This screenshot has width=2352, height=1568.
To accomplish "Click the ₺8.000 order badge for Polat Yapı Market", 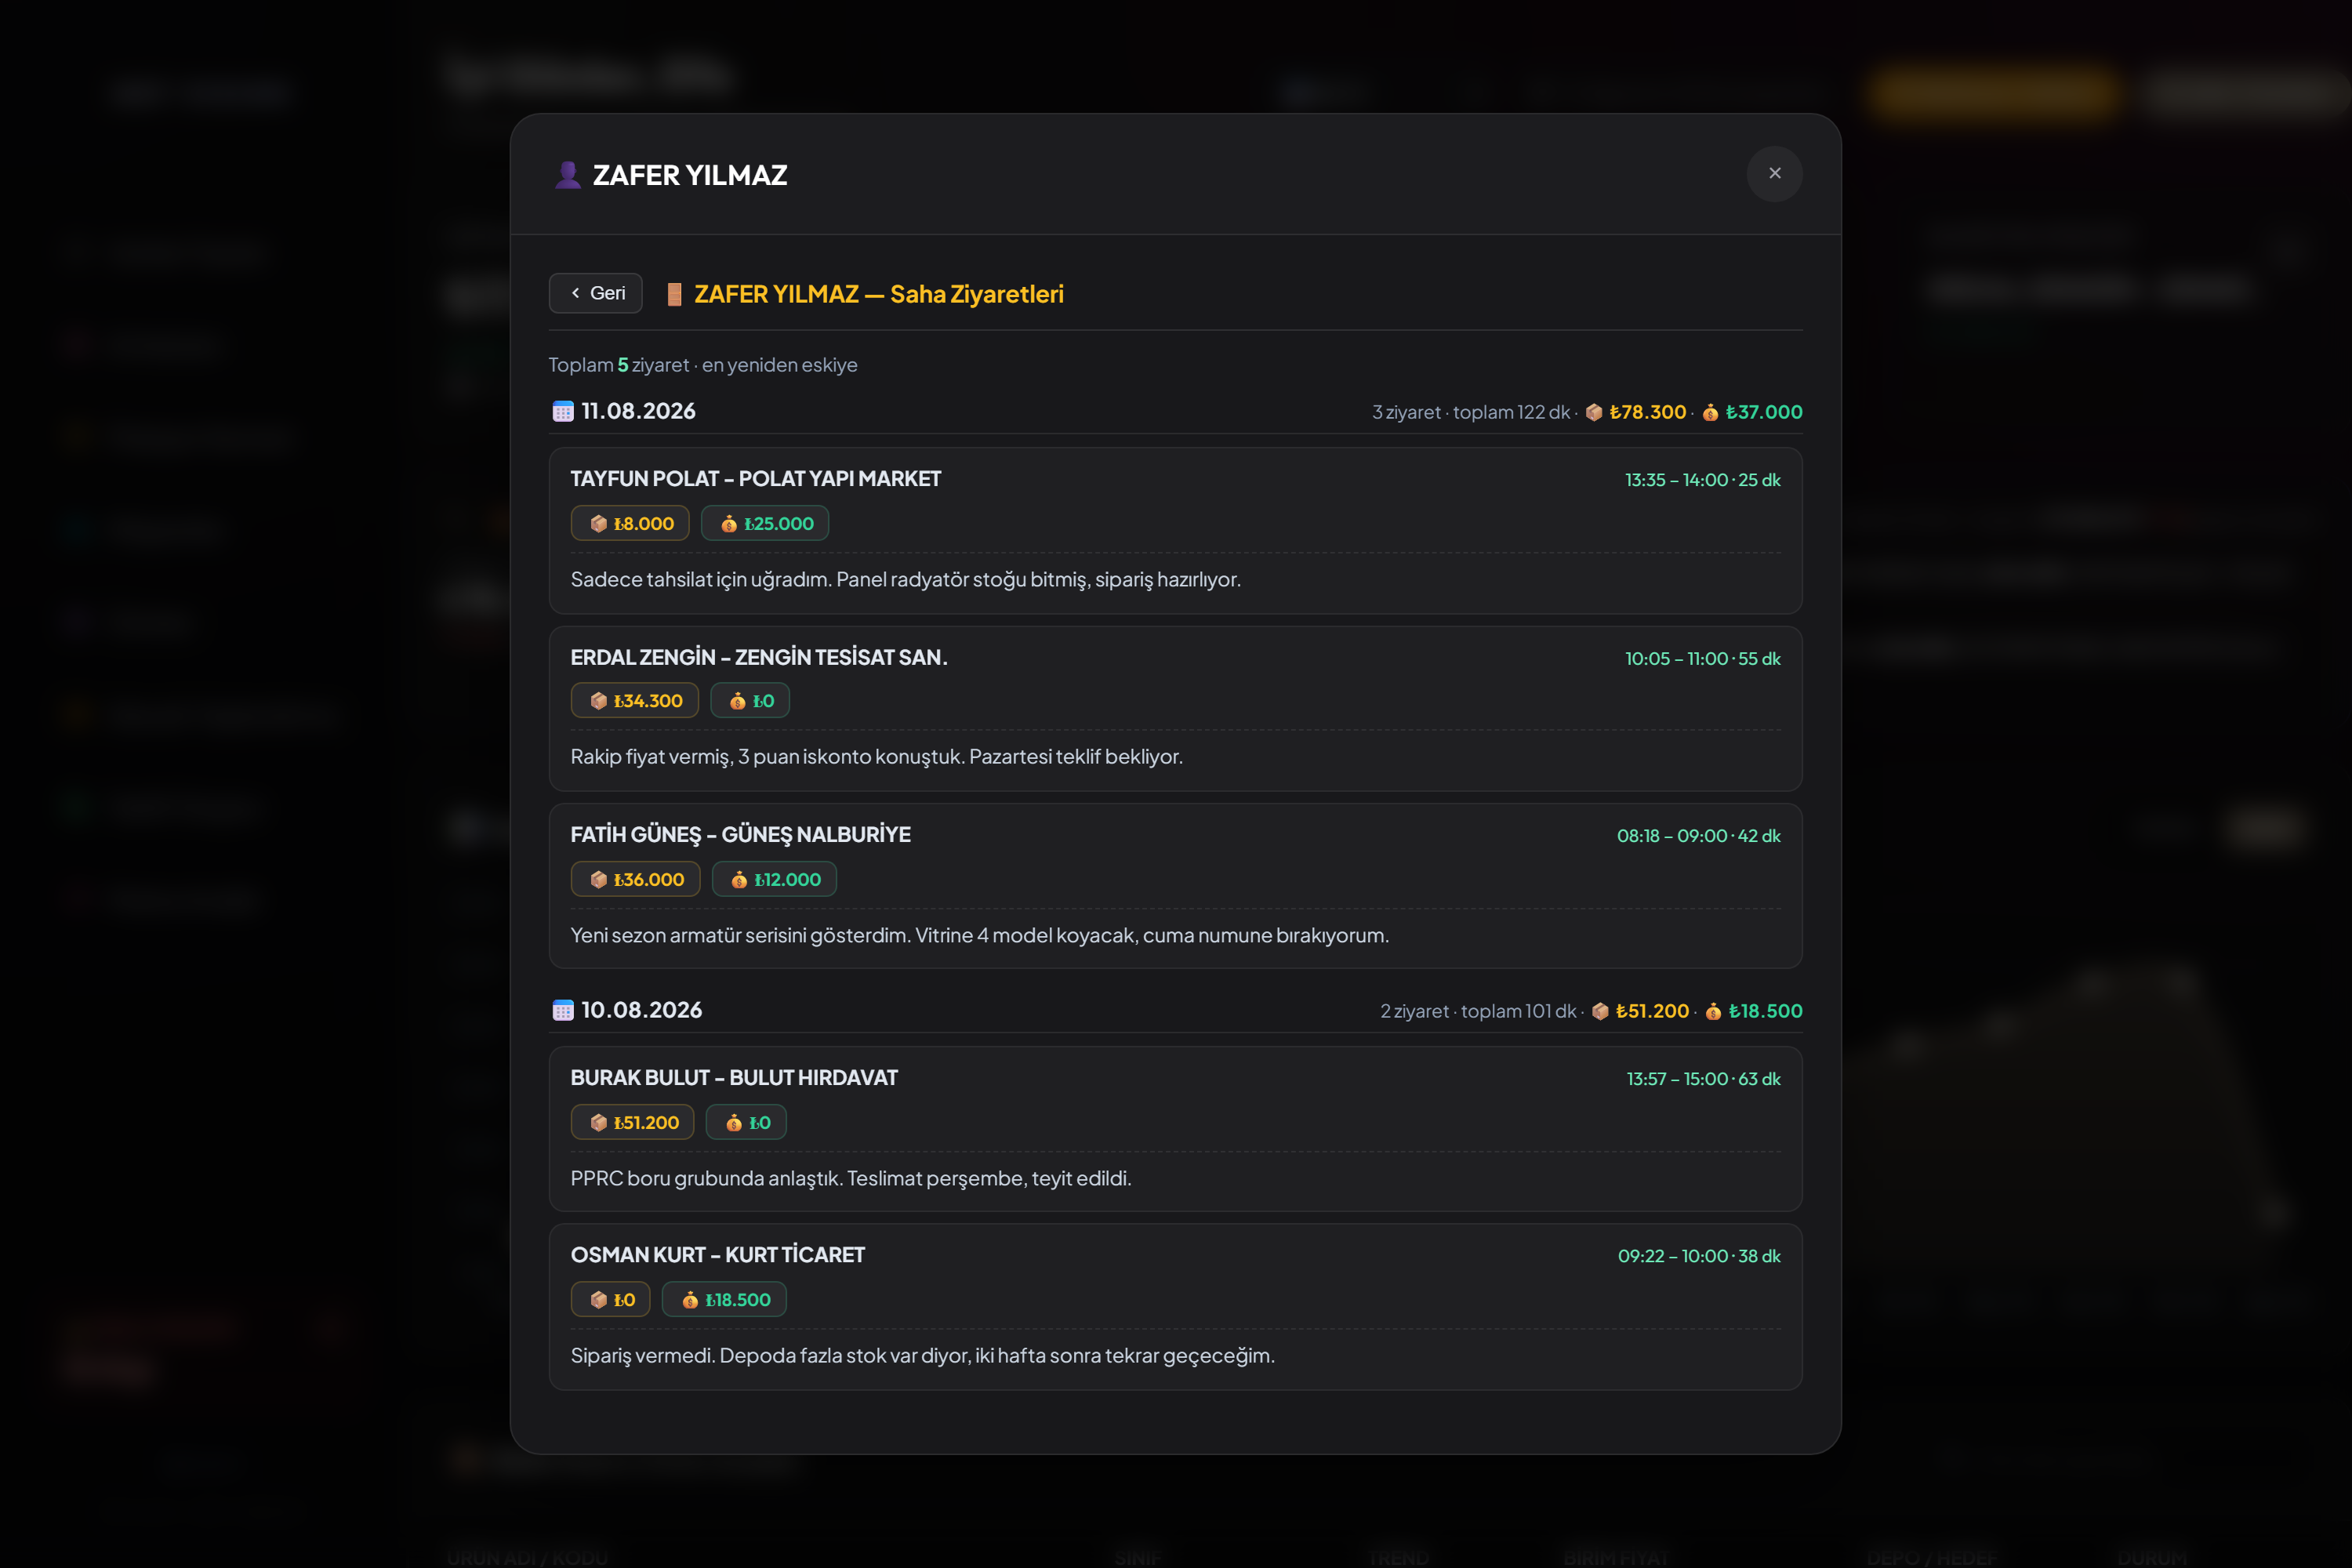I will pyautogui.click(x=630, y=523).
